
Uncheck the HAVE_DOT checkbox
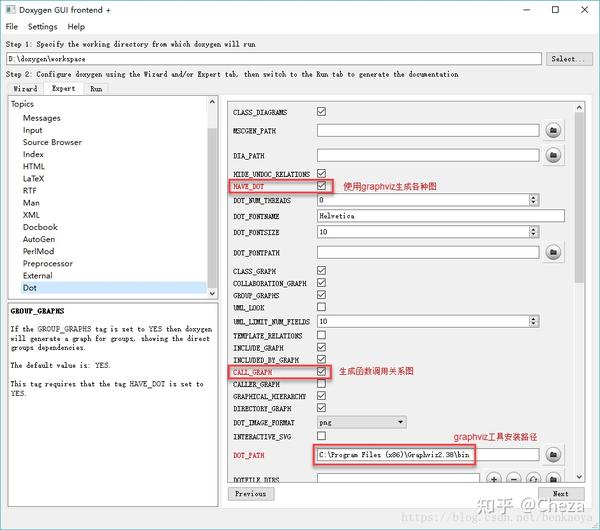[321, 186]
